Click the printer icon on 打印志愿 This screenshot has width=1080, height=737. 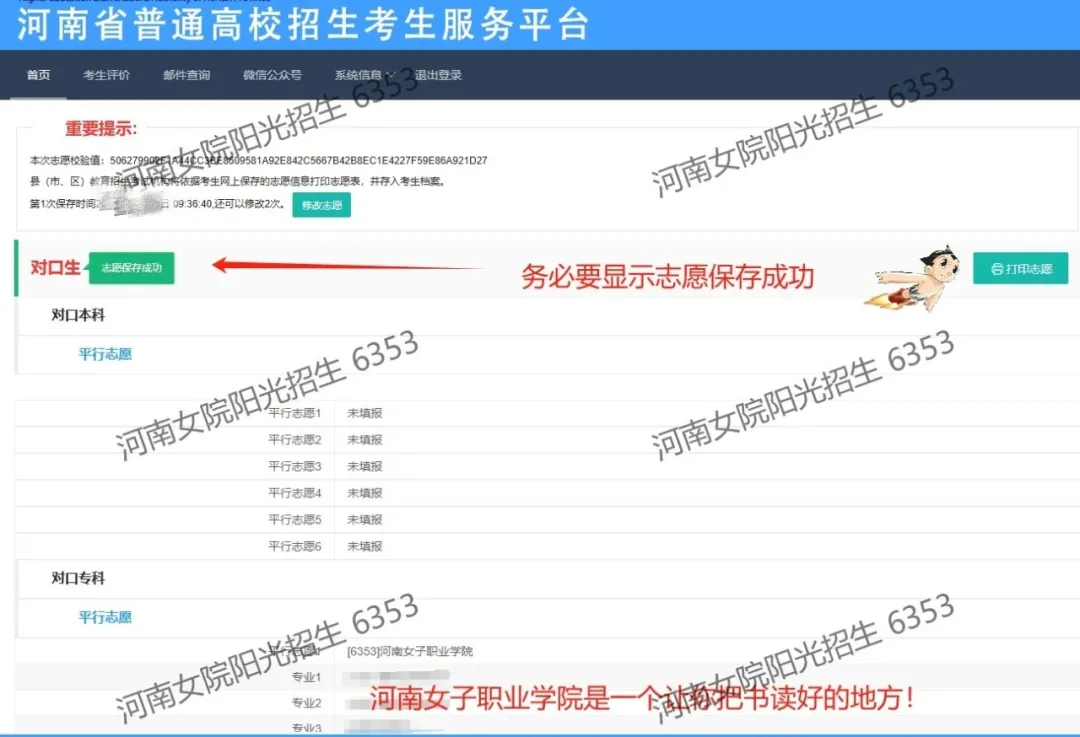tap(996, 269)
